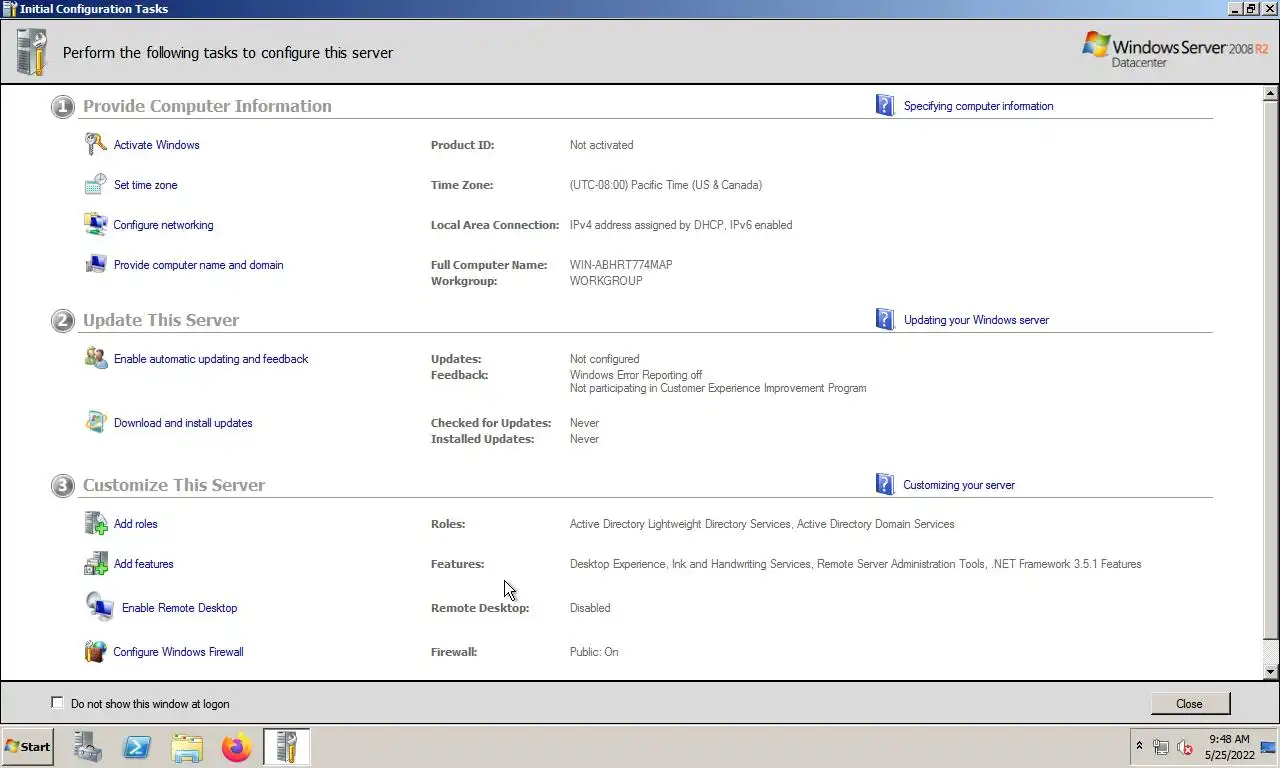The image size is (1280, 768).
Task: Click the computer name and domain icon
Action: click(x=95, y=264)
